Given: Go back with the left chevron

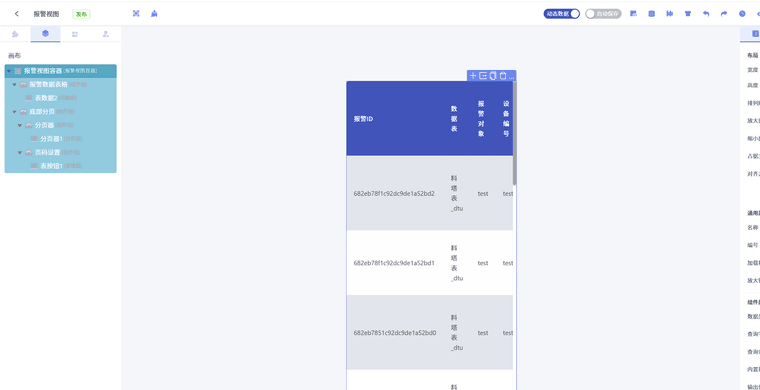Looking at the screenshot, I should 17,14.
